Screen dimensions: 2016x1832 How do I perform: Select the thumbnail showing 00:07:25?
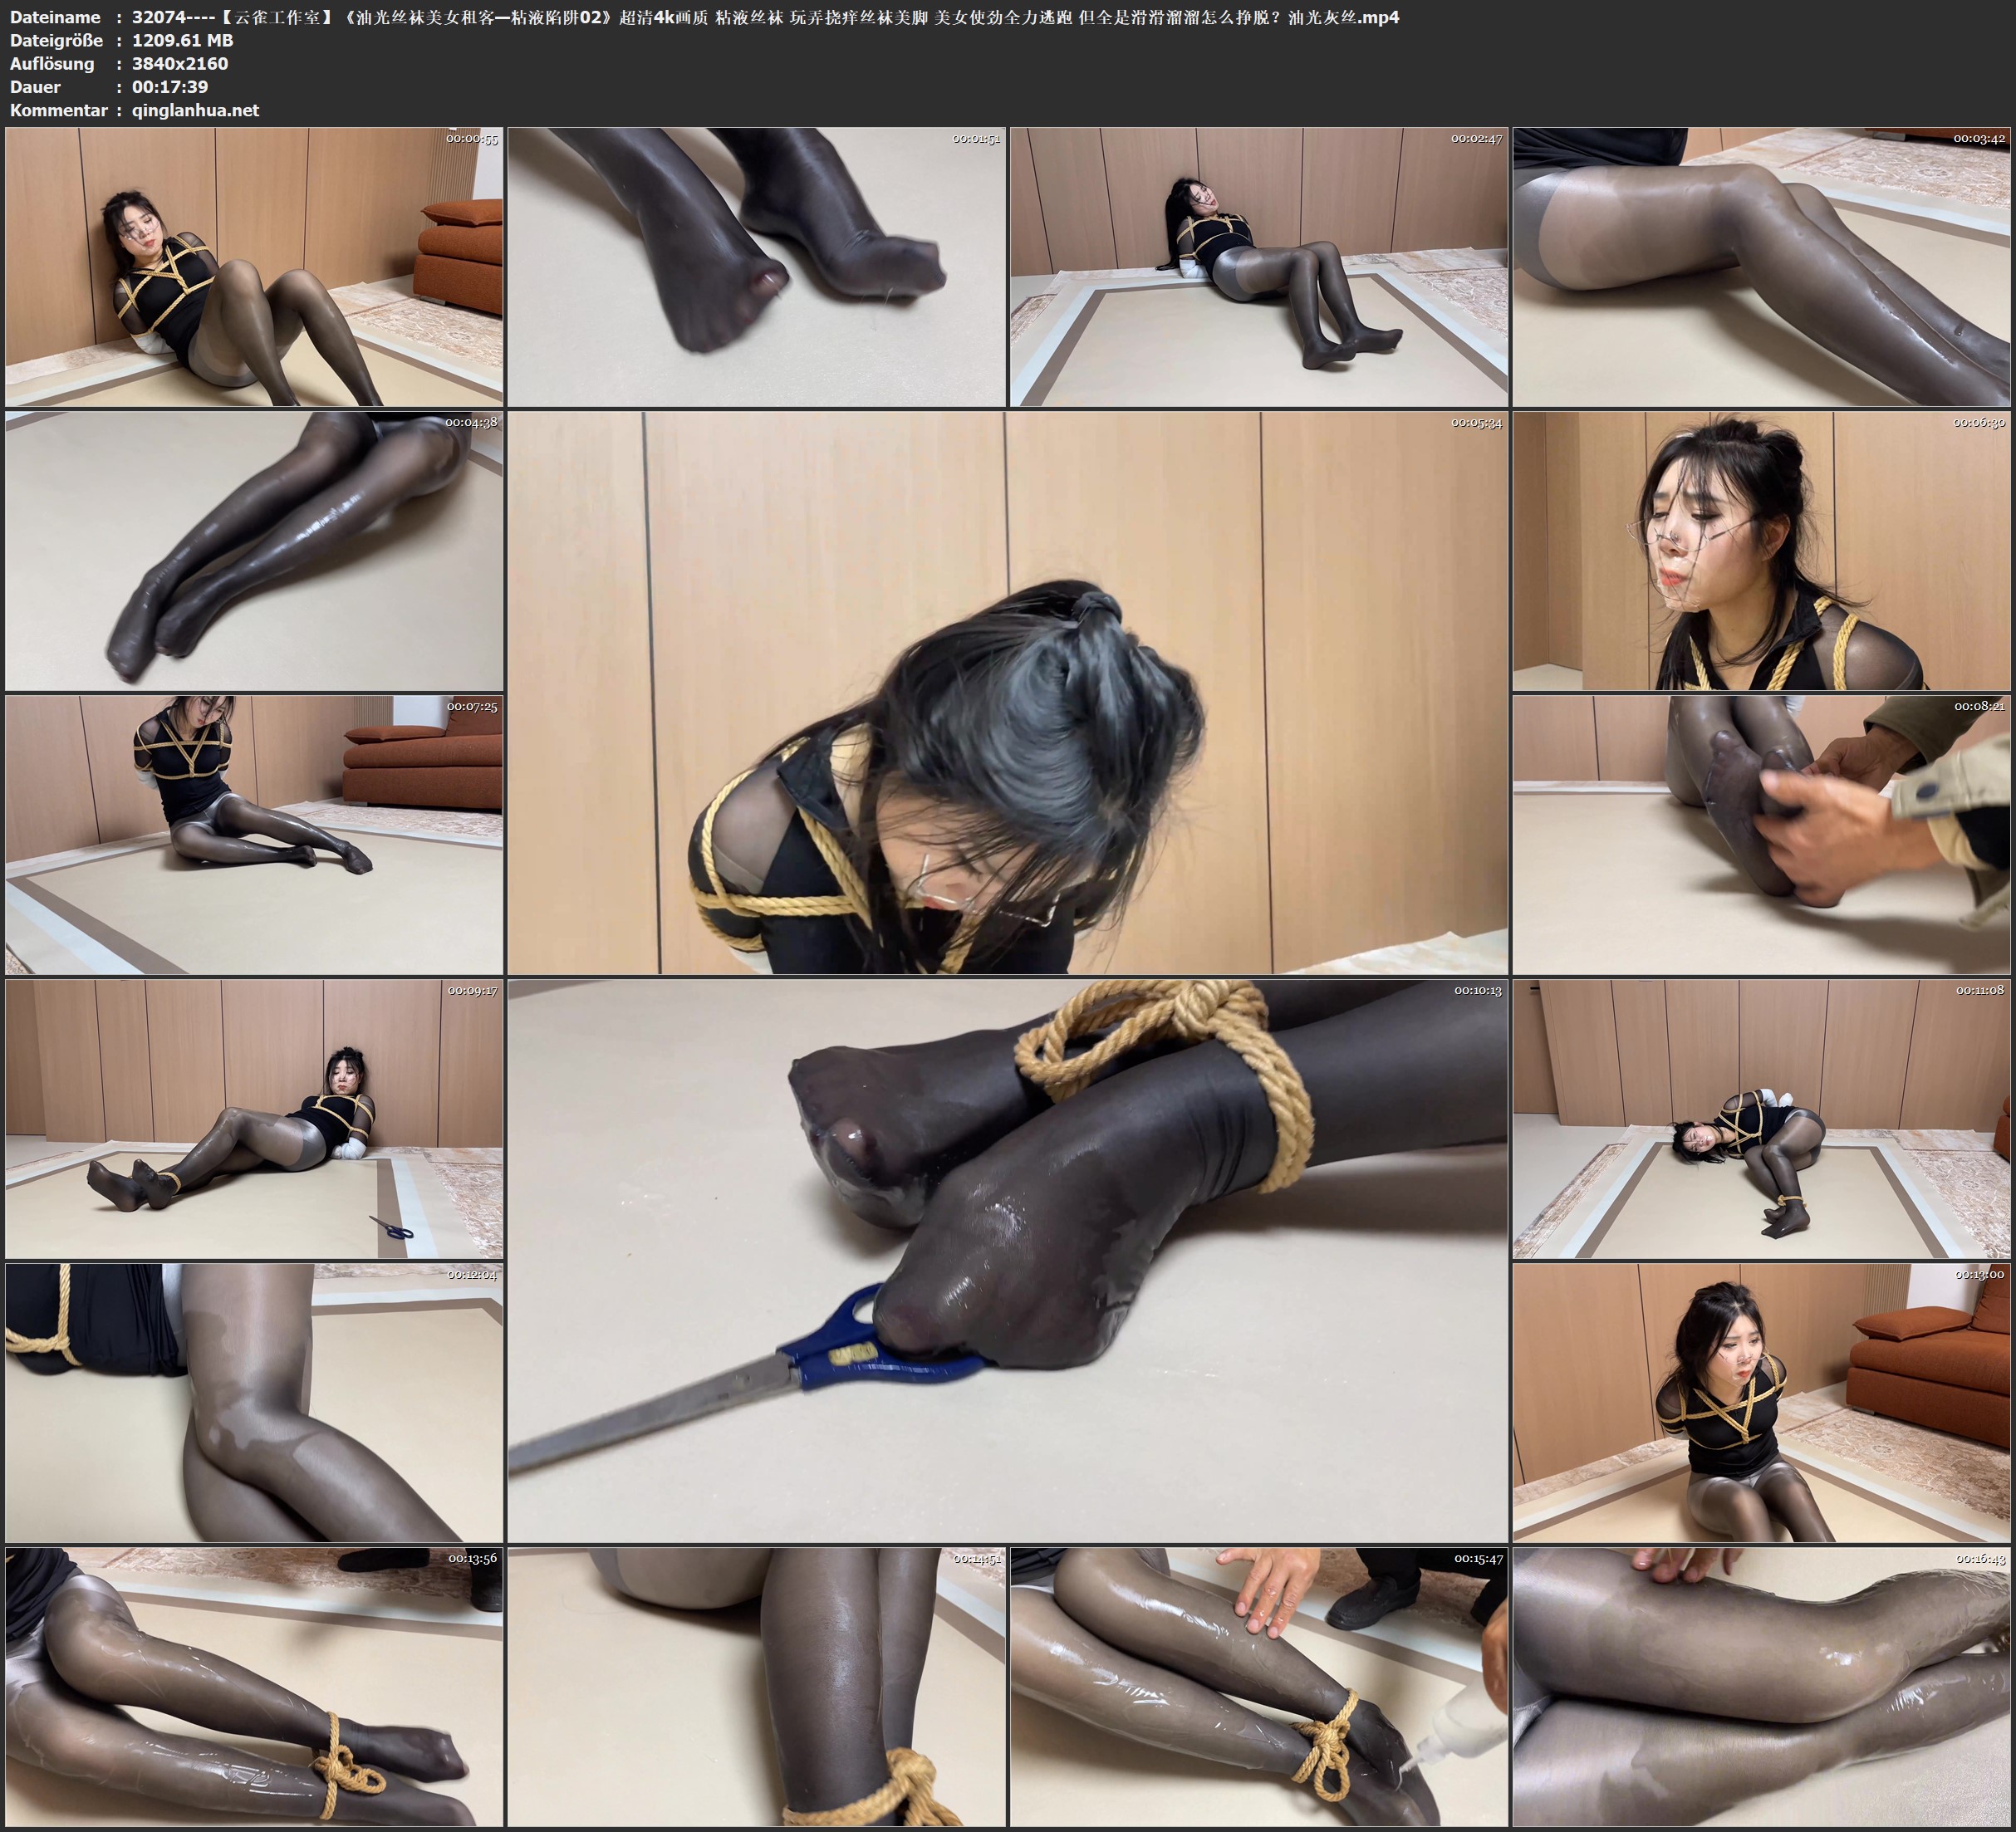[254, 835]
